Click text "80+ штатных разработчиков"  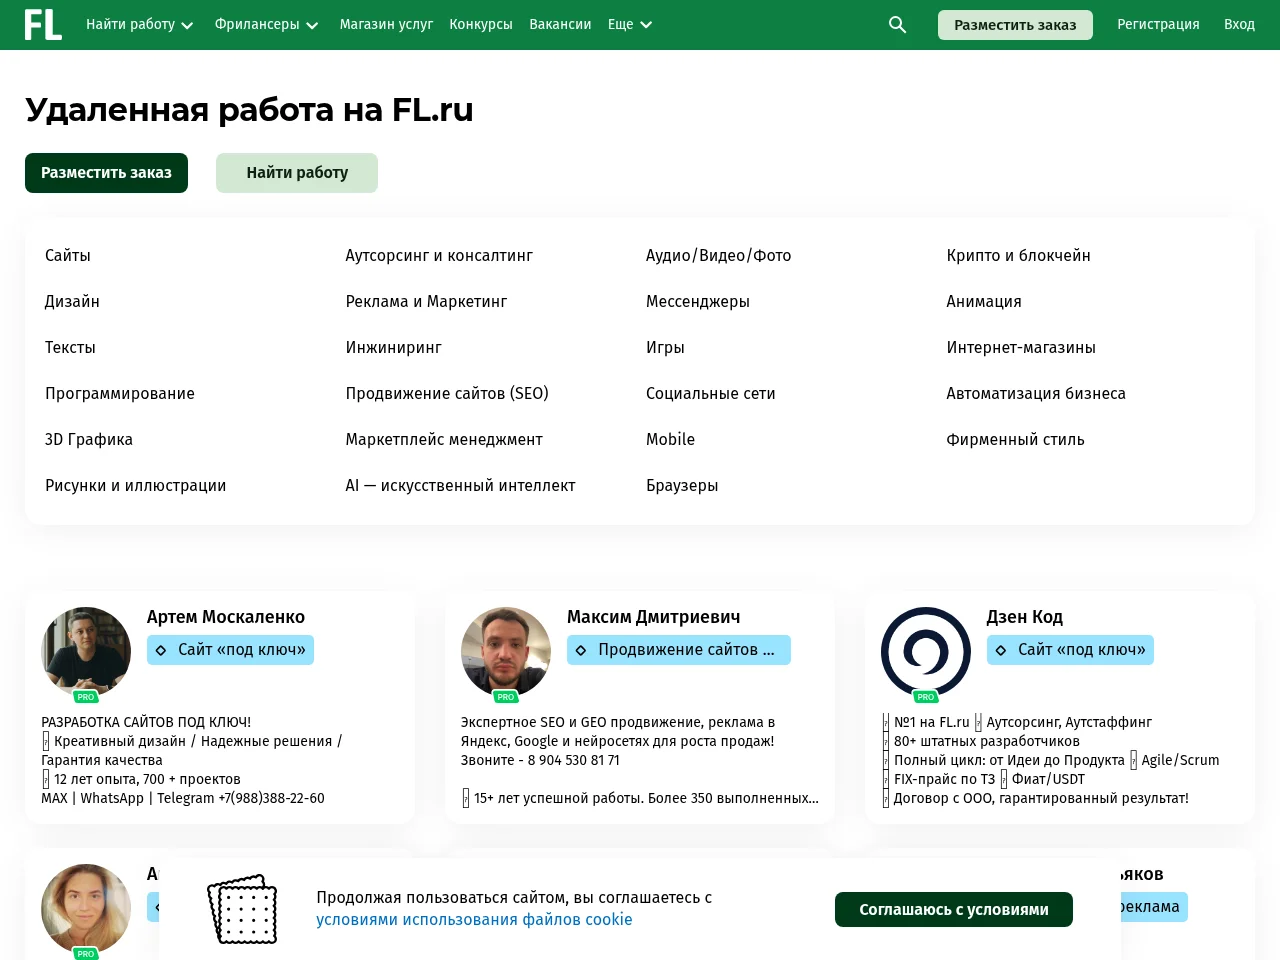pyautogui.click(x=987, y=741)
